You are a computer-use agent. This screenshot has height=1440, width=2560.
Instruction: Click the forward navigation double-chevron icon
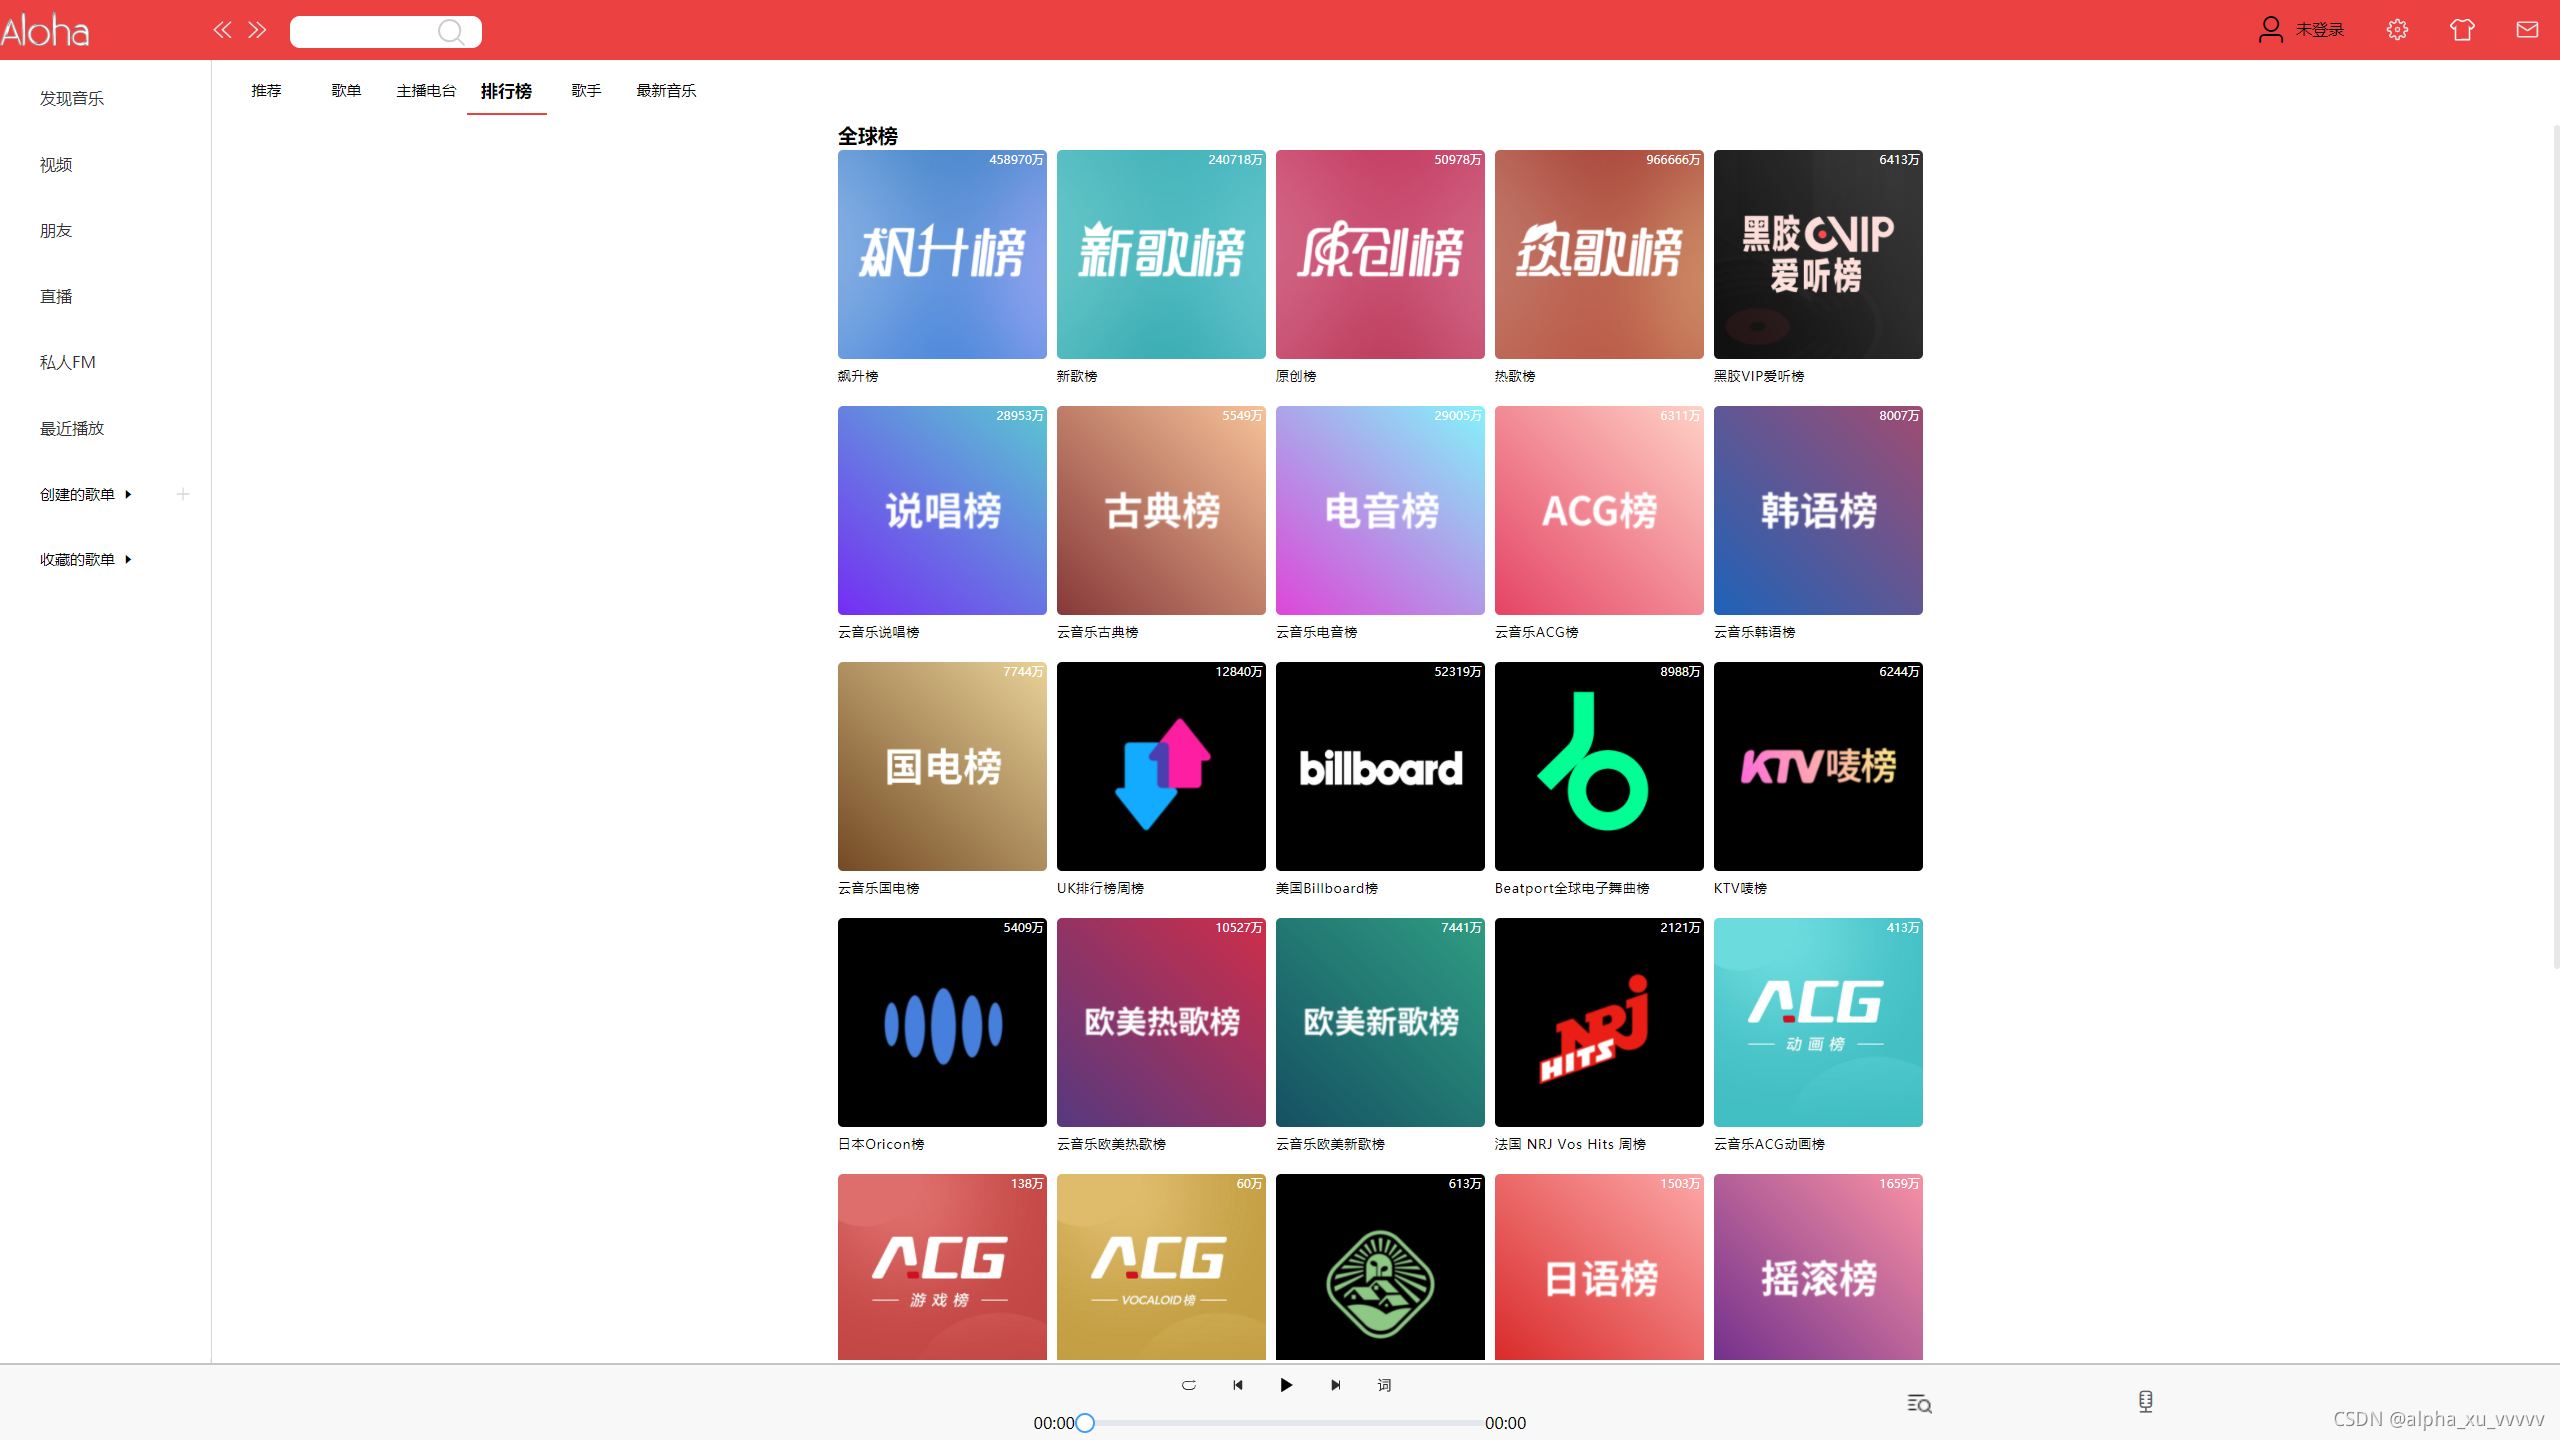257,30
